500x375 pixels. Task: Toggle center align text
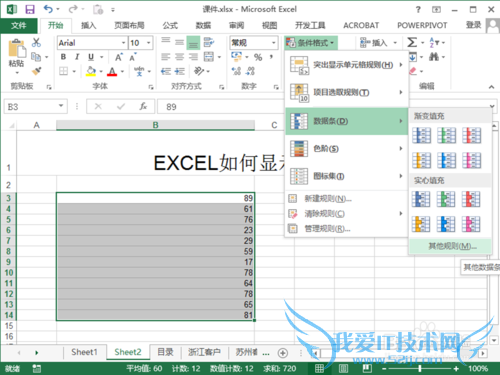pyautogui.click(x=179, y=57)
